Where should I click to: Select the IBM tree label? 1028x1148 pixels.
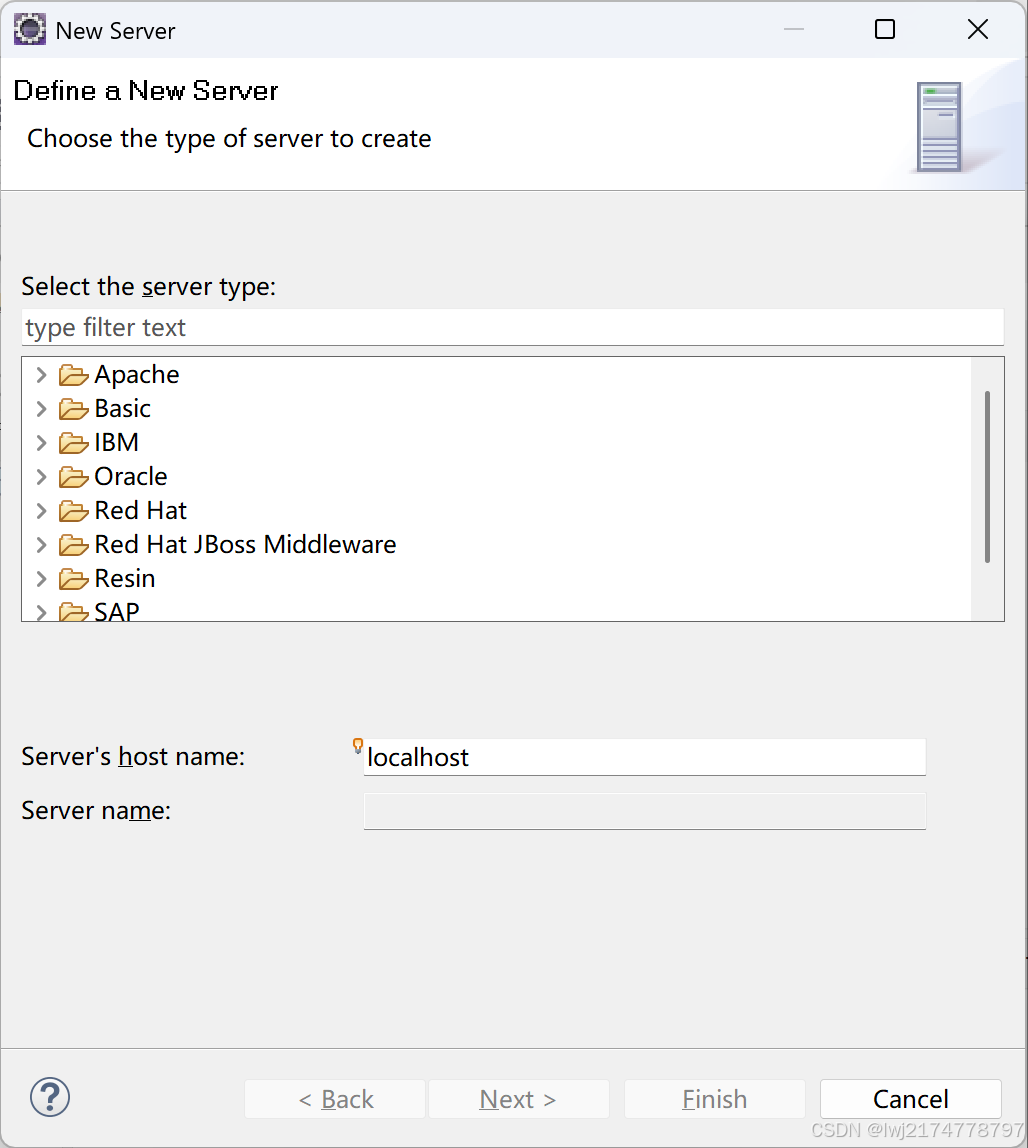[116, 443]
